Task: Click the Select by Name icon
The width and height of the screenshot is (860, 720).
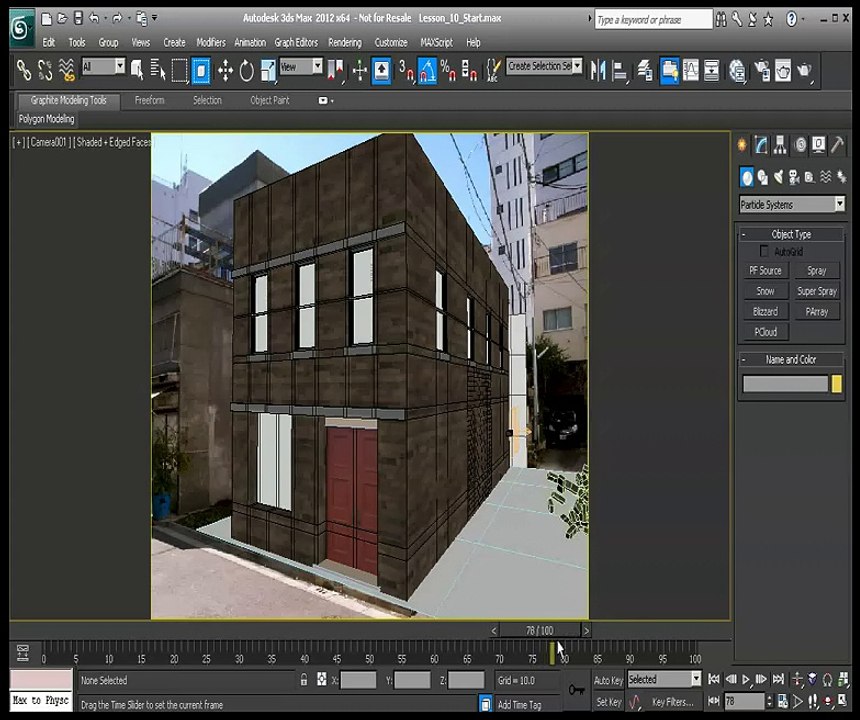Action: 158,70
